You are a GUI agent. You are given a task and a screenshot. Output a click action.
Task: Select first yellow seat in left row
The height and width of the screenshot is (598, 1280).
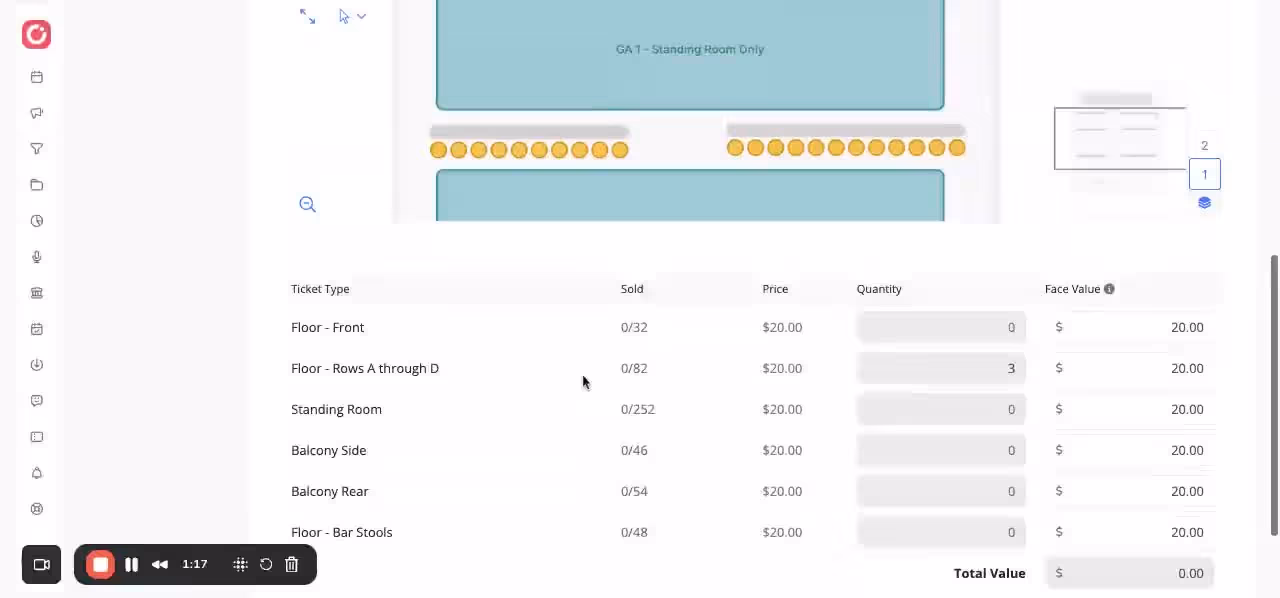(438, 150)
